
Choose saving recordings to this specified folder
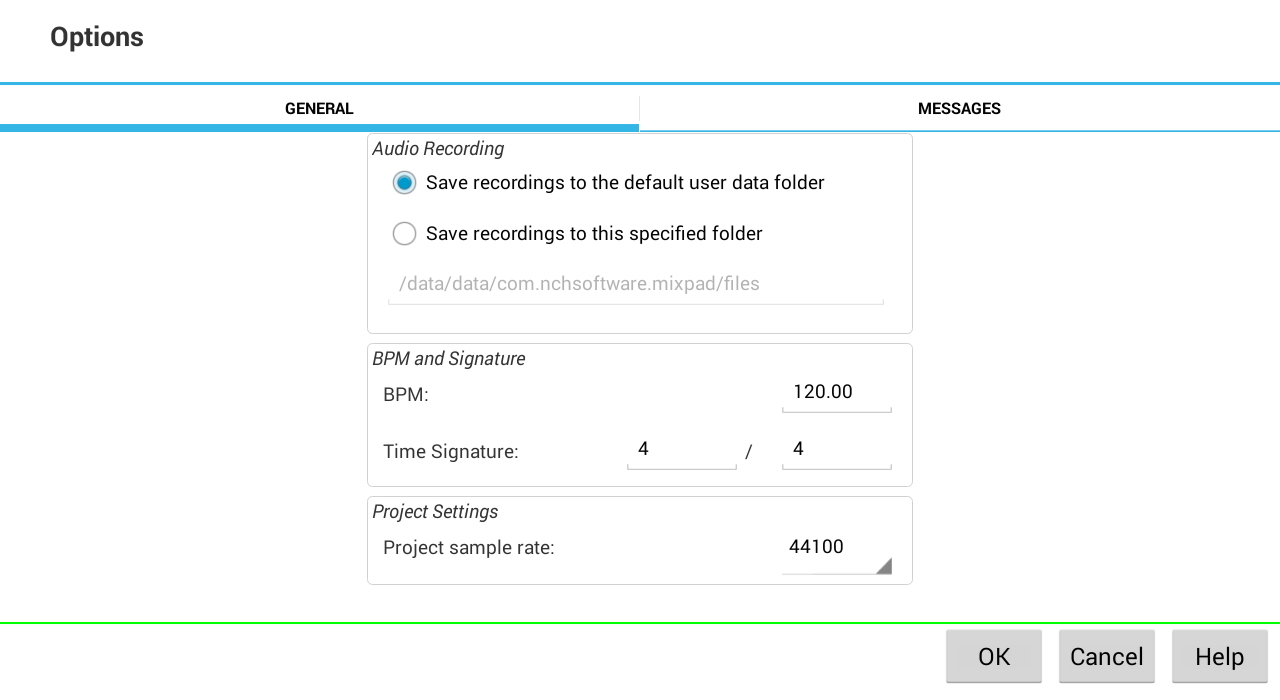pos(405,234)
